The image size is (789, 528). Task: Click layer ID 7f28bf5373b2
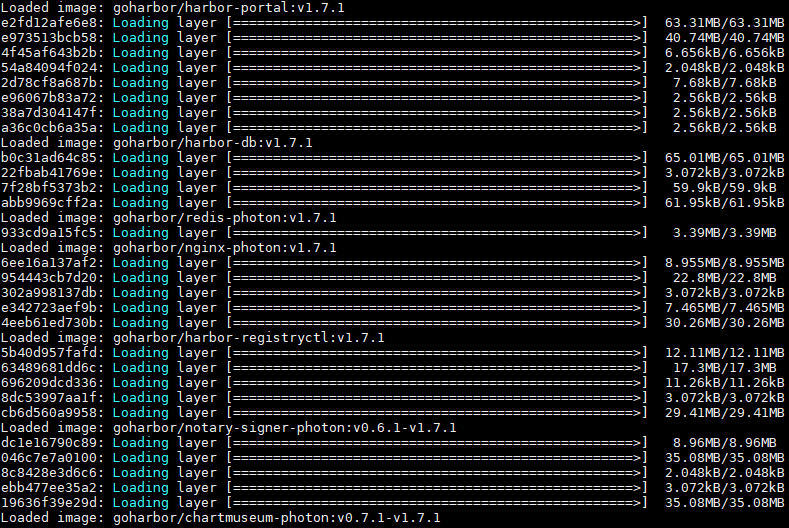pyautogui.click(x=49, y=188)
